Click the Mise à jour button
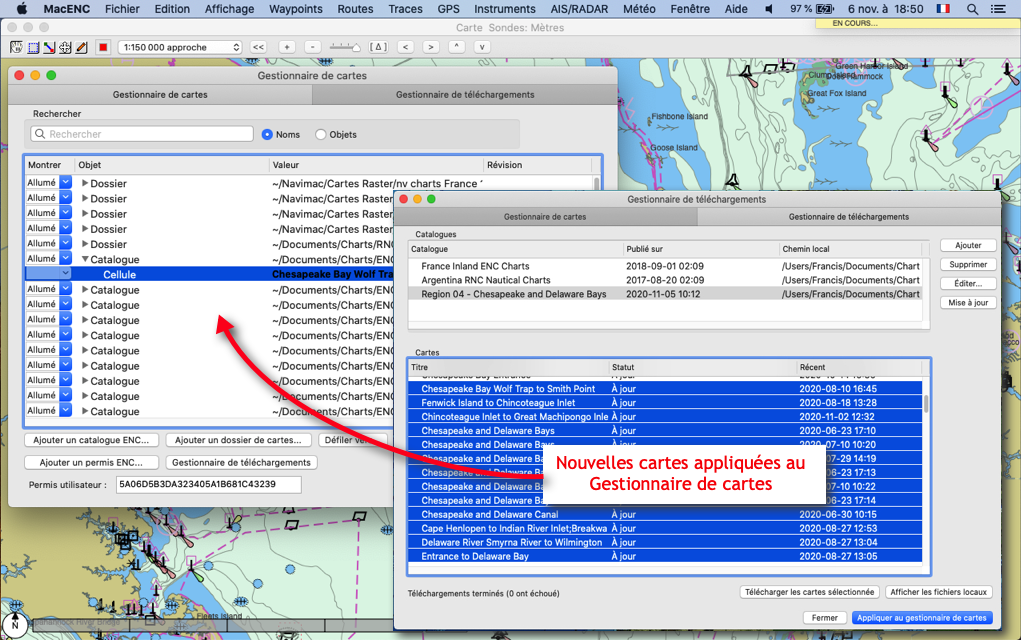Image resolution: width=1021 pixels, height=640 pixels. click(968, 303)
